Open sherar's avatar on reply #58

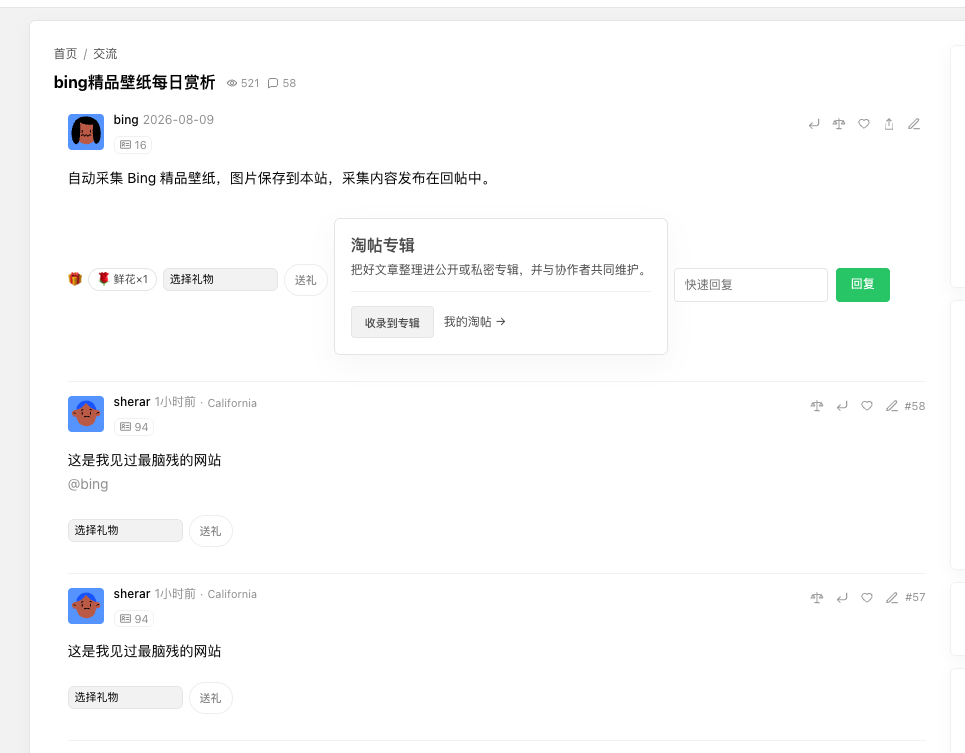coord(86,414)
